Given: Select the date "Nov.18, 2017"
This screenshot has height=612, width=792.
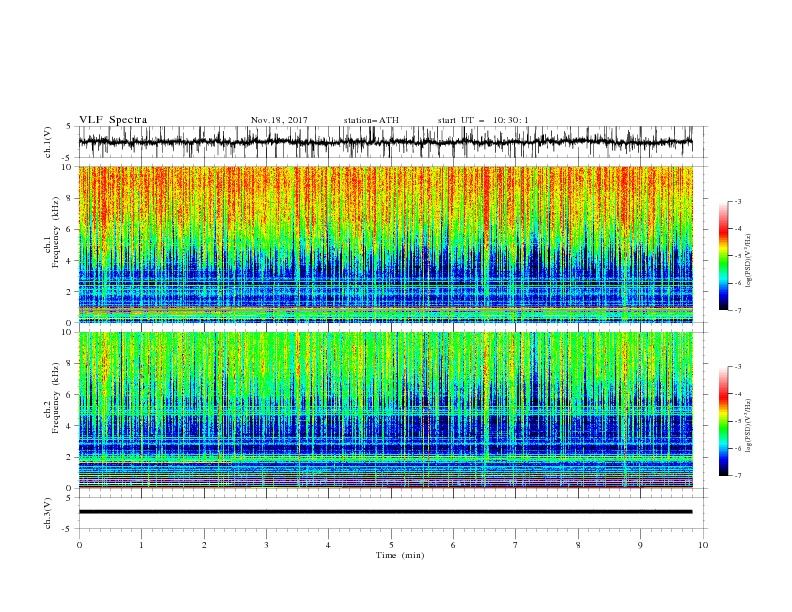Looking at the screenshot, I should (x=279, y=120).
